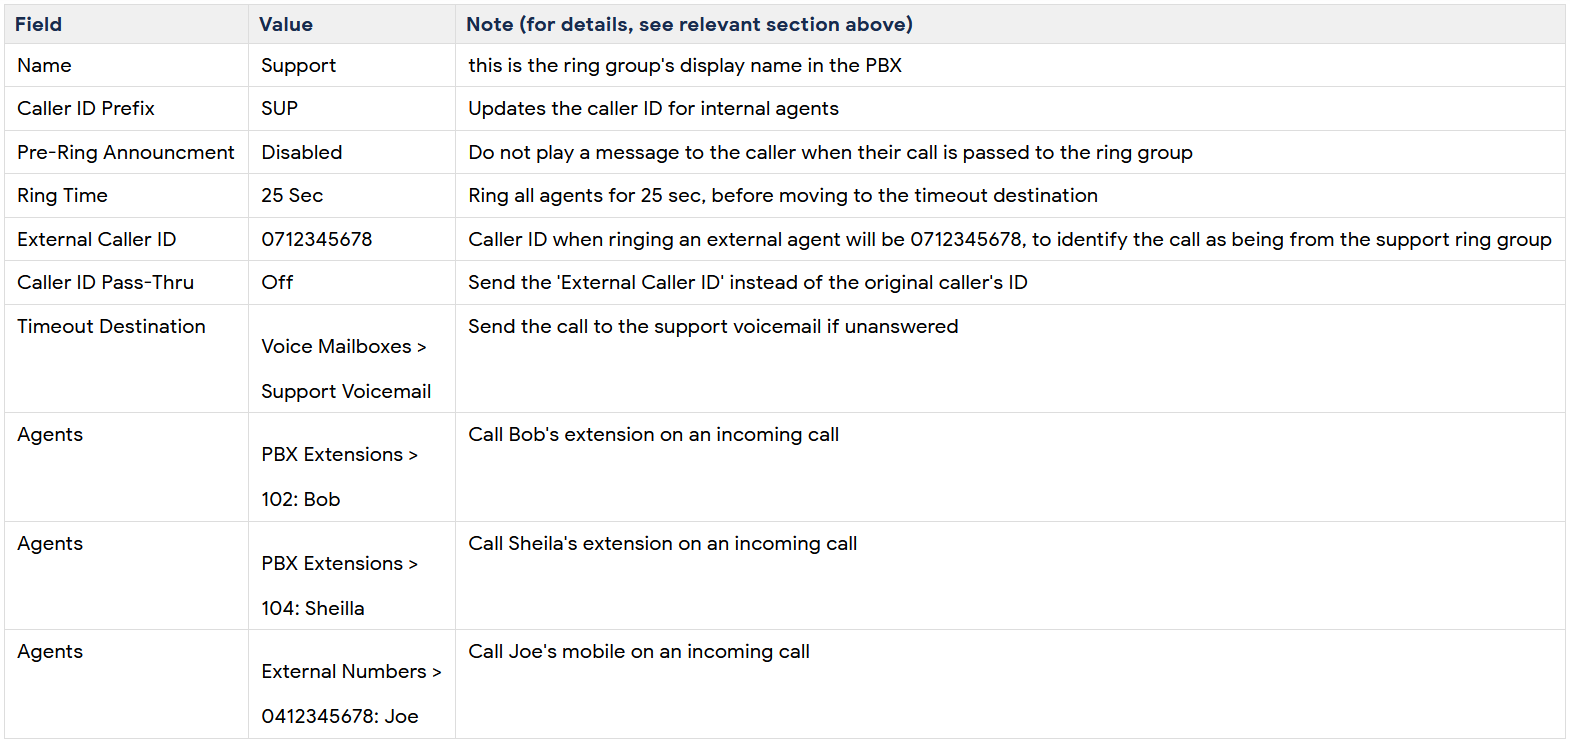Screen dimensions: 1570x742
Task: Select the External Numbers > text
Action: (x=351, y=671)
